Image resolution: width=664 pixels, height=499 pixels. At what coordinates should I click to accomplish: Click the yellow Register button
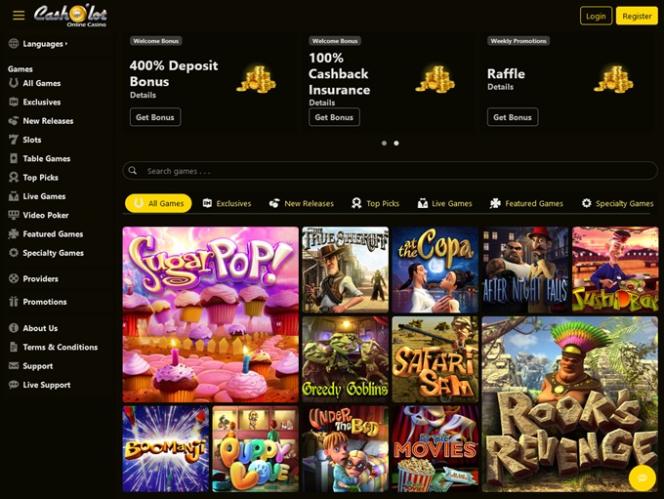[x=637, y=16]
